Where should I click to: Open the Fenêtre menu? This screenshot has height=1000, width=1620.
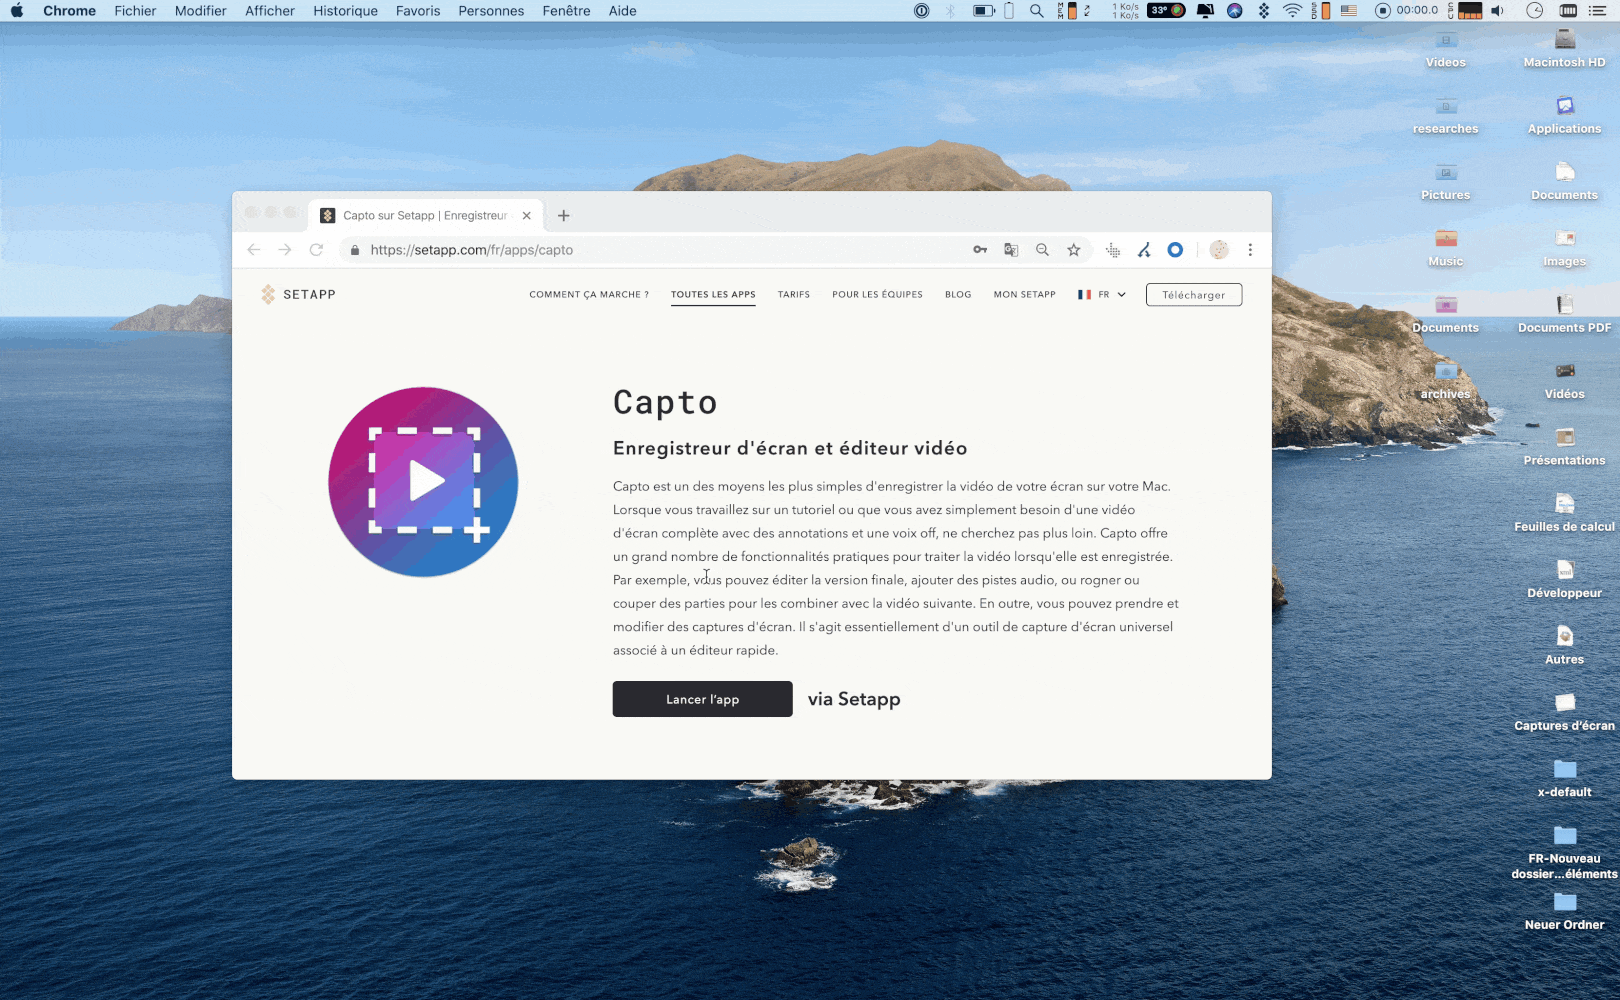[567, 11]
